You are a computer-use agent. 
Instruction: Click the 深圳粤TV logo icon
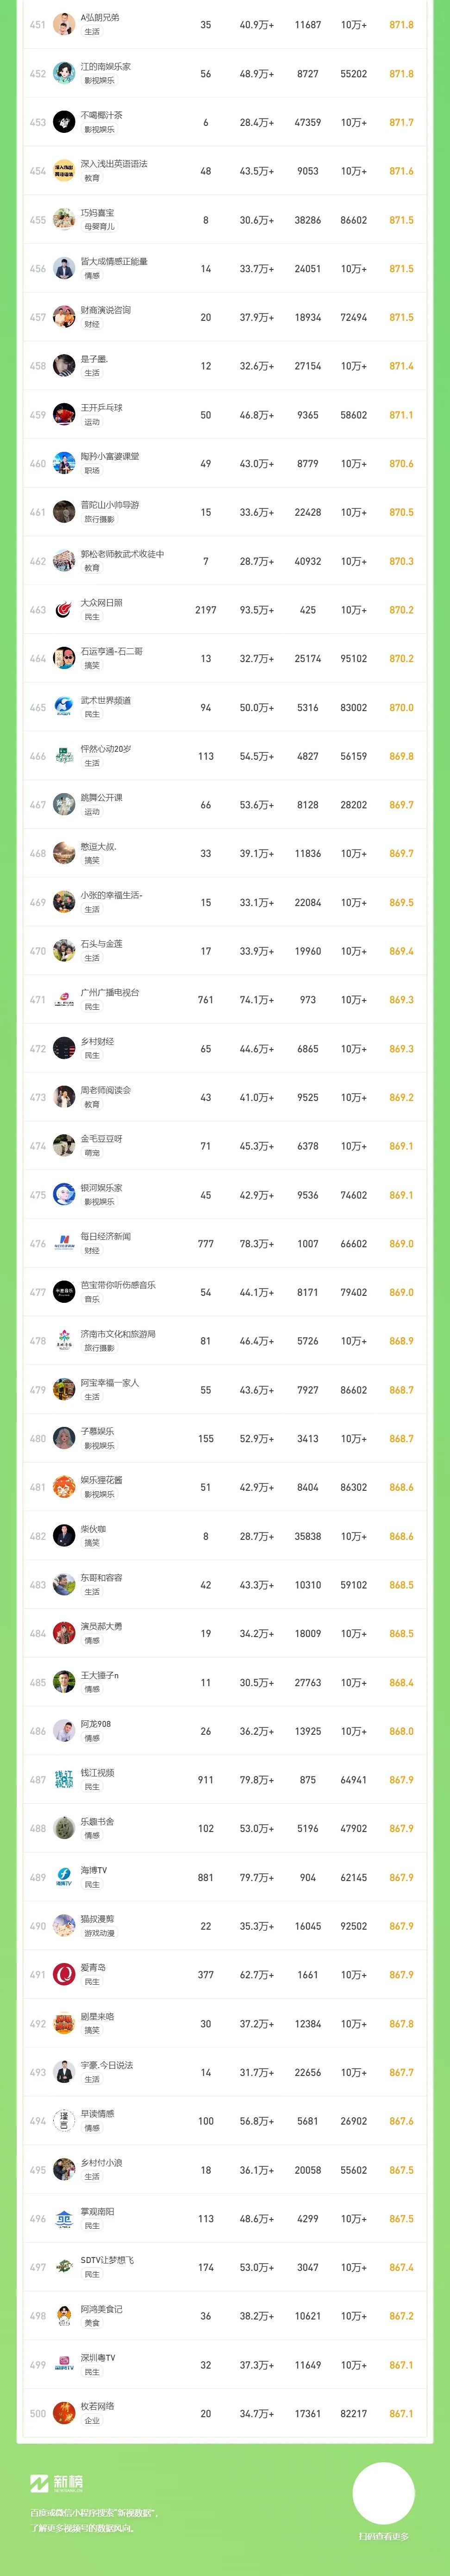pyautogui.click(x=64, y=2364)
